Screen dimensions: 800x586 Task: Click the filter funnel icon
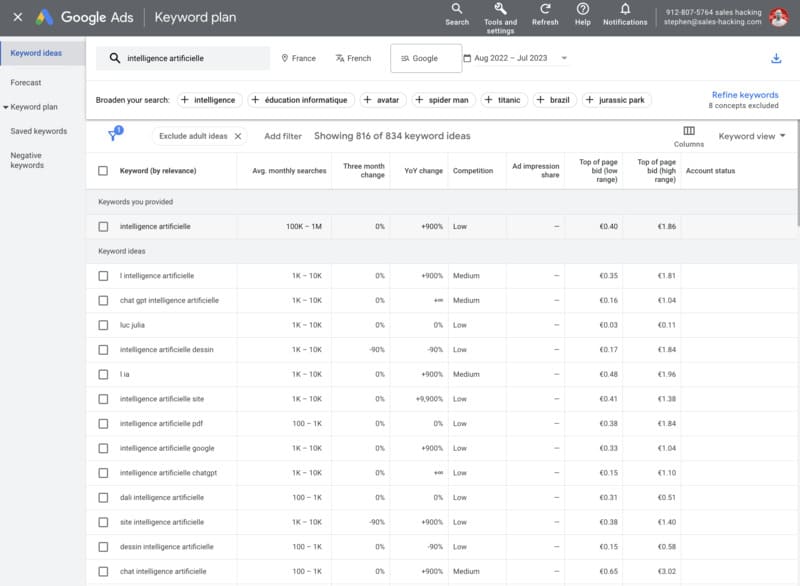[x=115, y=134]
